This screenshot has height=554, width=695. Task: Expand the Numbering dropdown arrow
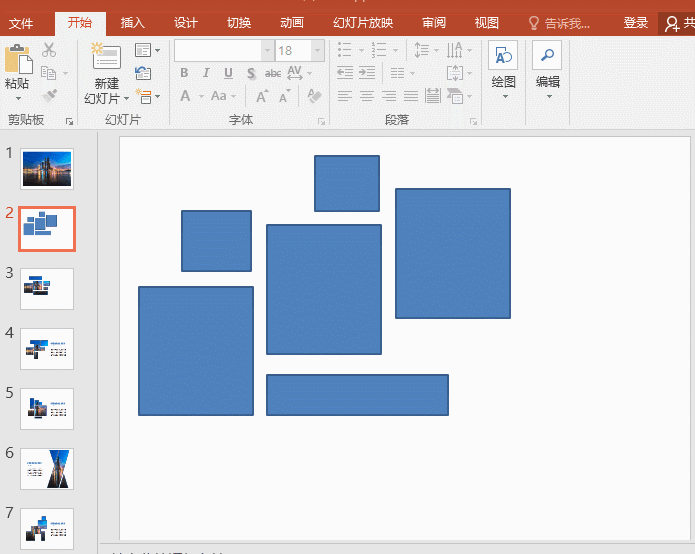click(395, 50)
